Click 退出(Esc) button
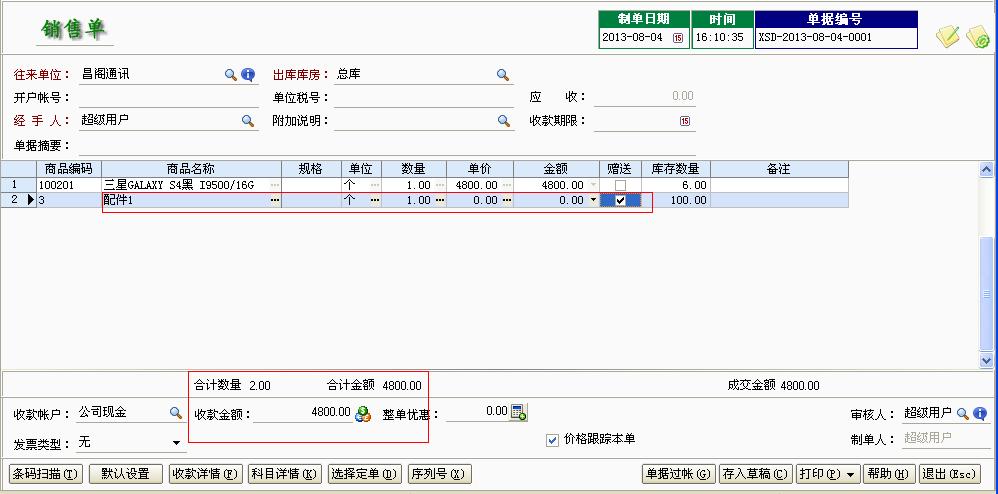The image size is (998, 494). [948, 474]
